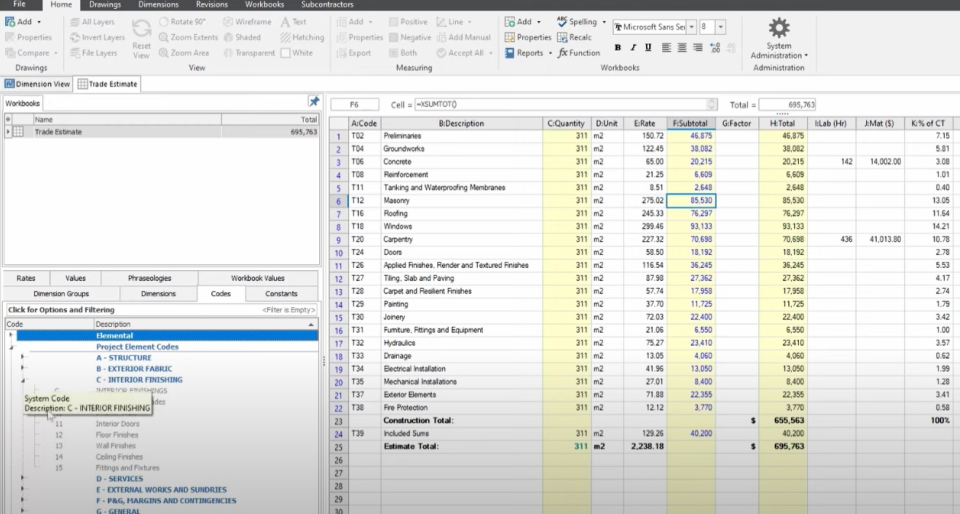The height and width of the screenshot is (514, 960).
Task: Toggle the Positive measuring option
Action: [408, 21]
